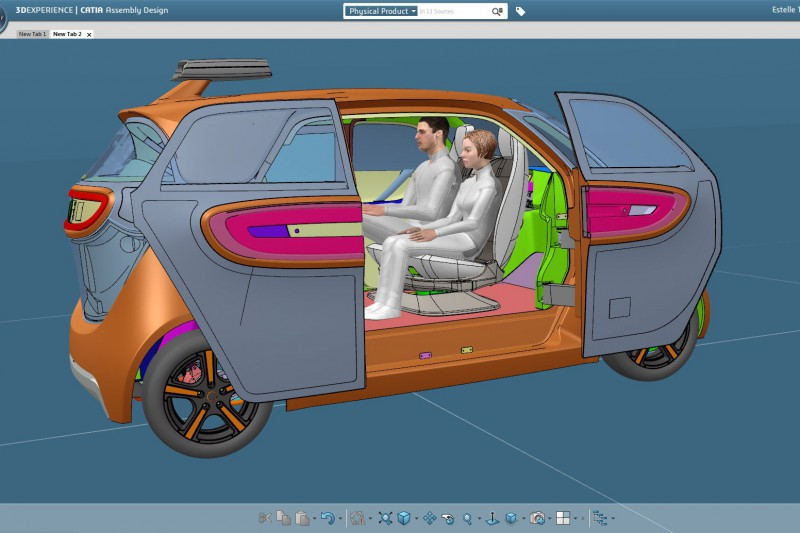Click the view mode shaded cube icon
This screenshot has height=533, width=800.
pos(511,518)
